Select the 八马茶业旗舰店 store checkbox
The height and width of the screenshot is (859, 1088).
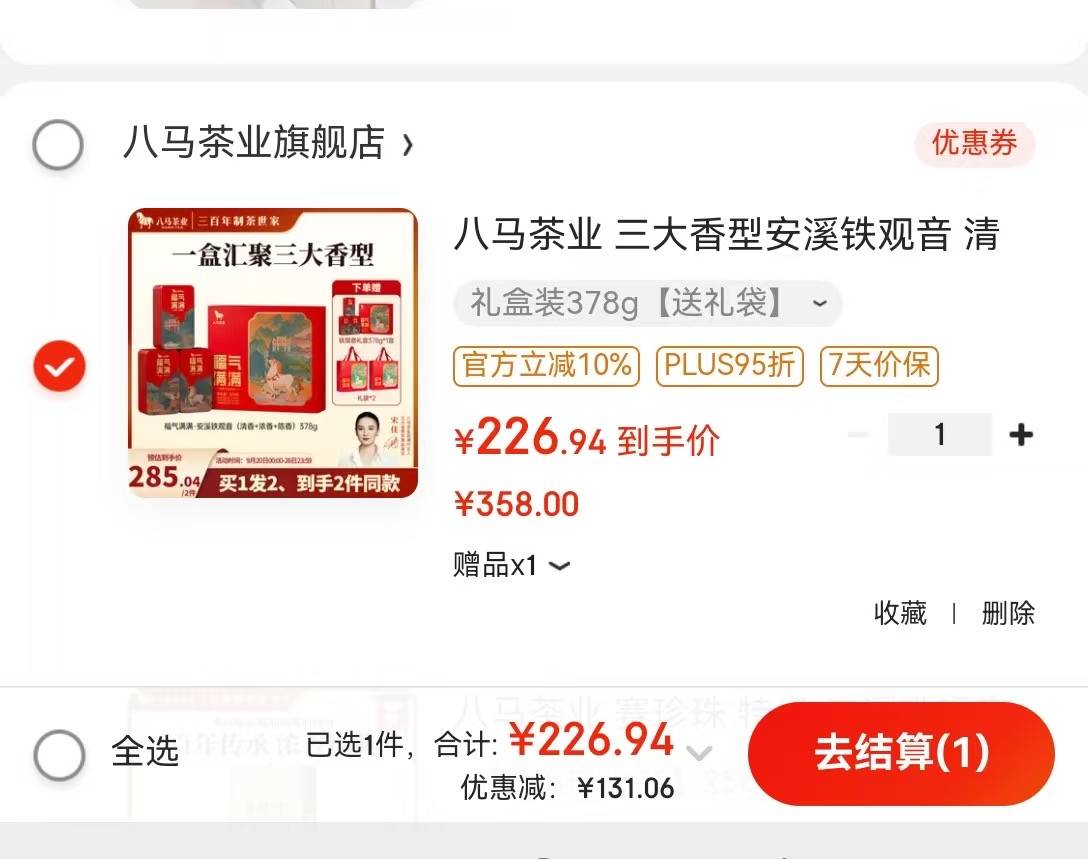coord(58,144)
